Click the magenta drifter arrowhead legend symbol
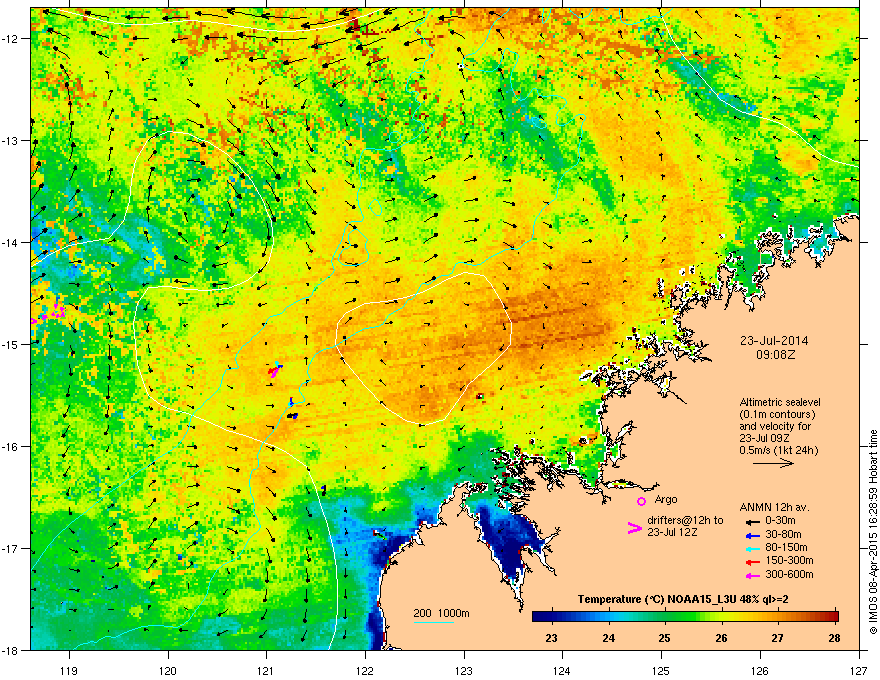 pos(634,527)
